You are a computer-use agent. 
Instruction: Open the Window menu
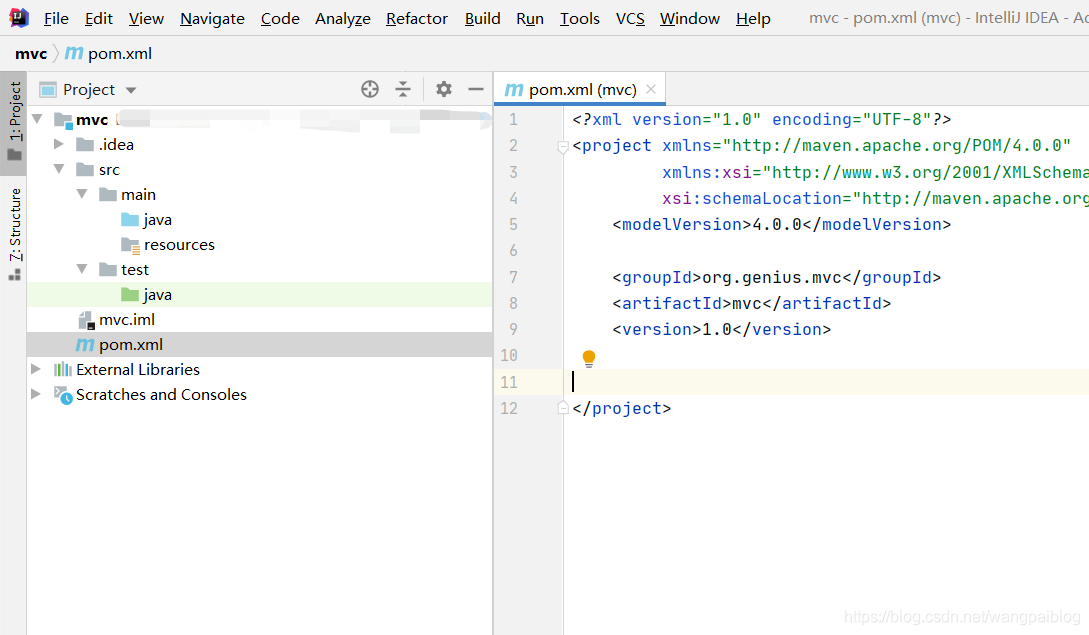point(690,19)
